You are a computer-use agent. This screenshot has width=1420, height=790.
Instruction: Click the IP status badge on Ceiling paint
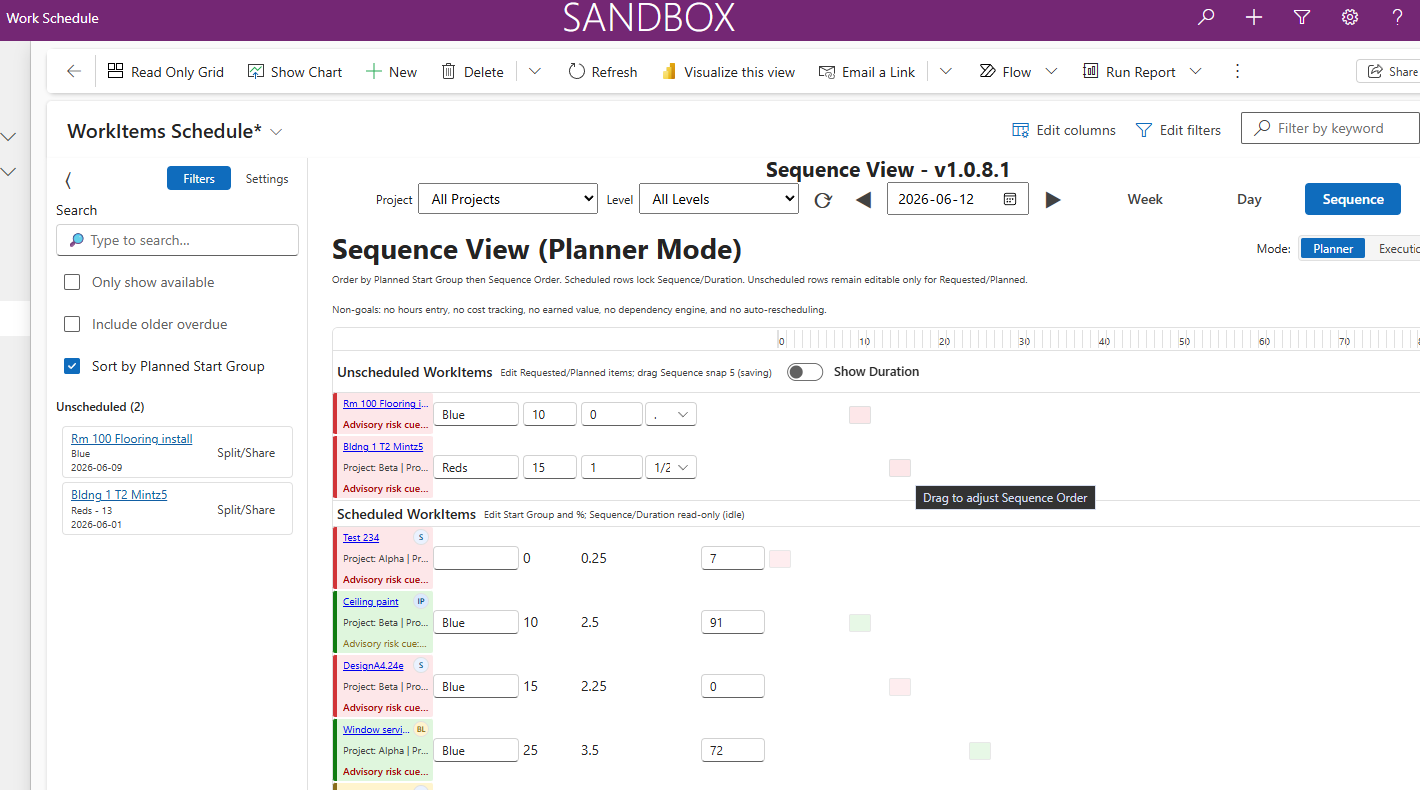pos(421,601)
